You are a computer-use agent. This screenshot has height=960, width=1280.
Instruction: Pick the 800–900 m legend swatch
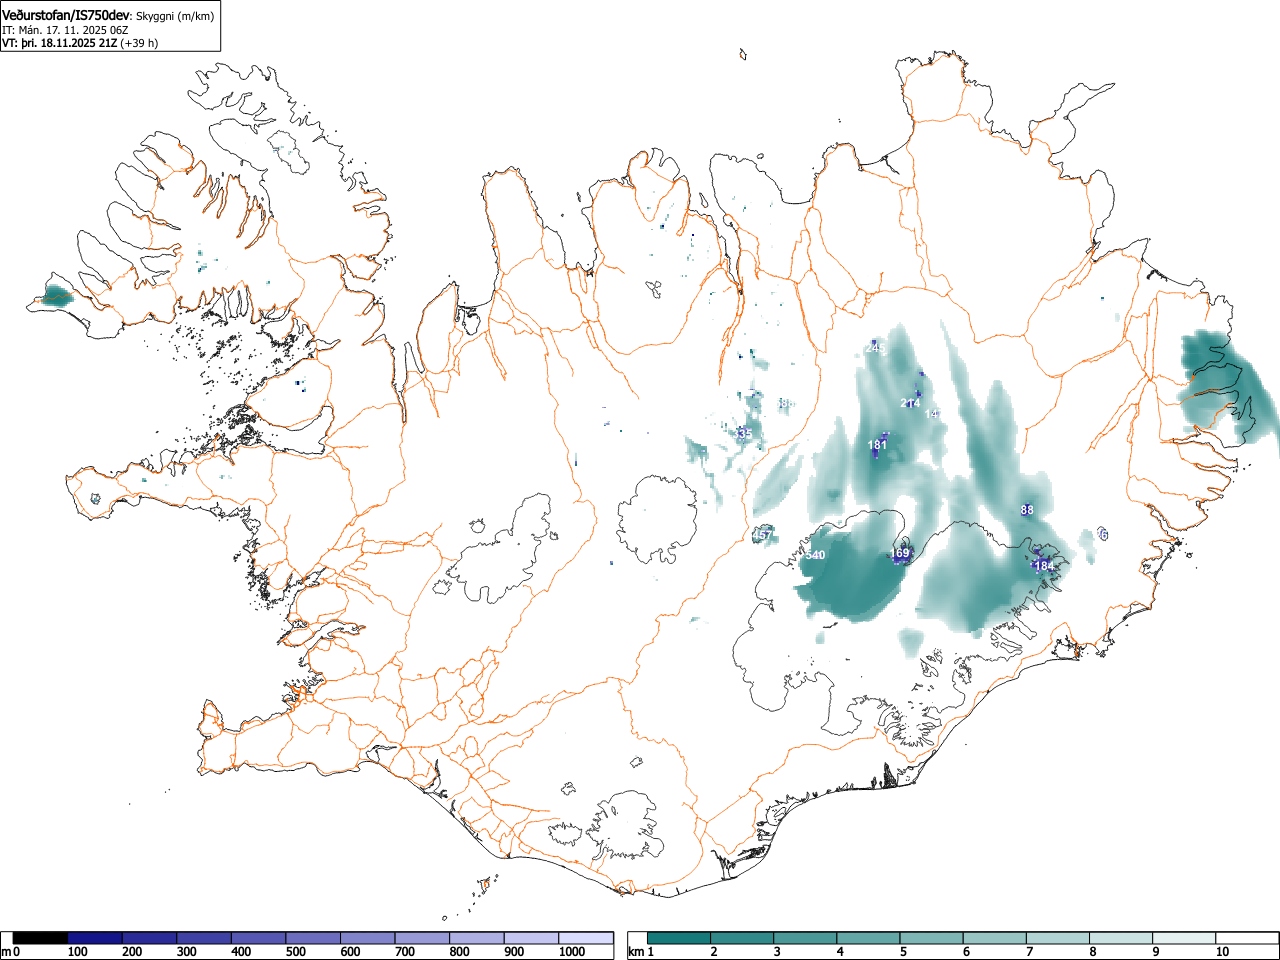click(x=477, y=938)
